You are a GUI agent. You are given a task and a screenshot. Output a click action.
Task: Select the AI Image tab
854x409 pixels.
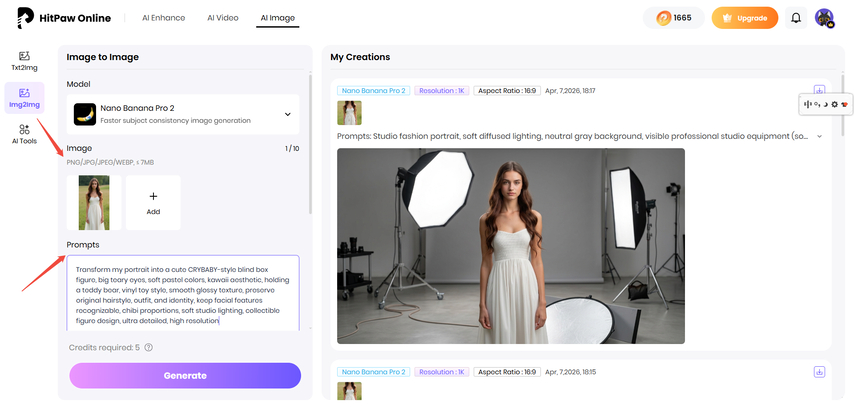coord(276,18)
